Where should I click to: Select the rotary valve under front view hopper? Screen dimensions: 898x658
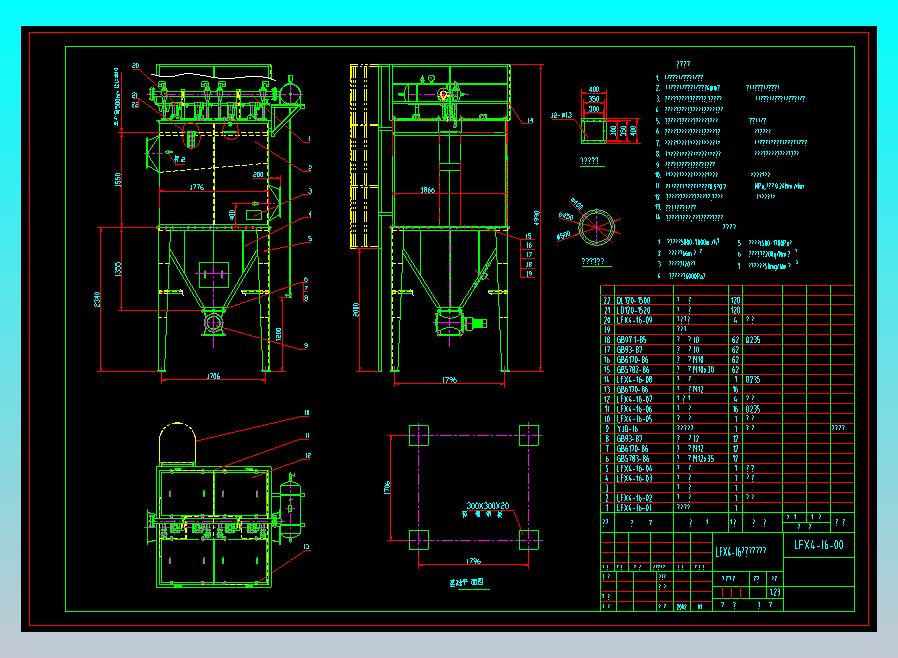pos(213,323)
